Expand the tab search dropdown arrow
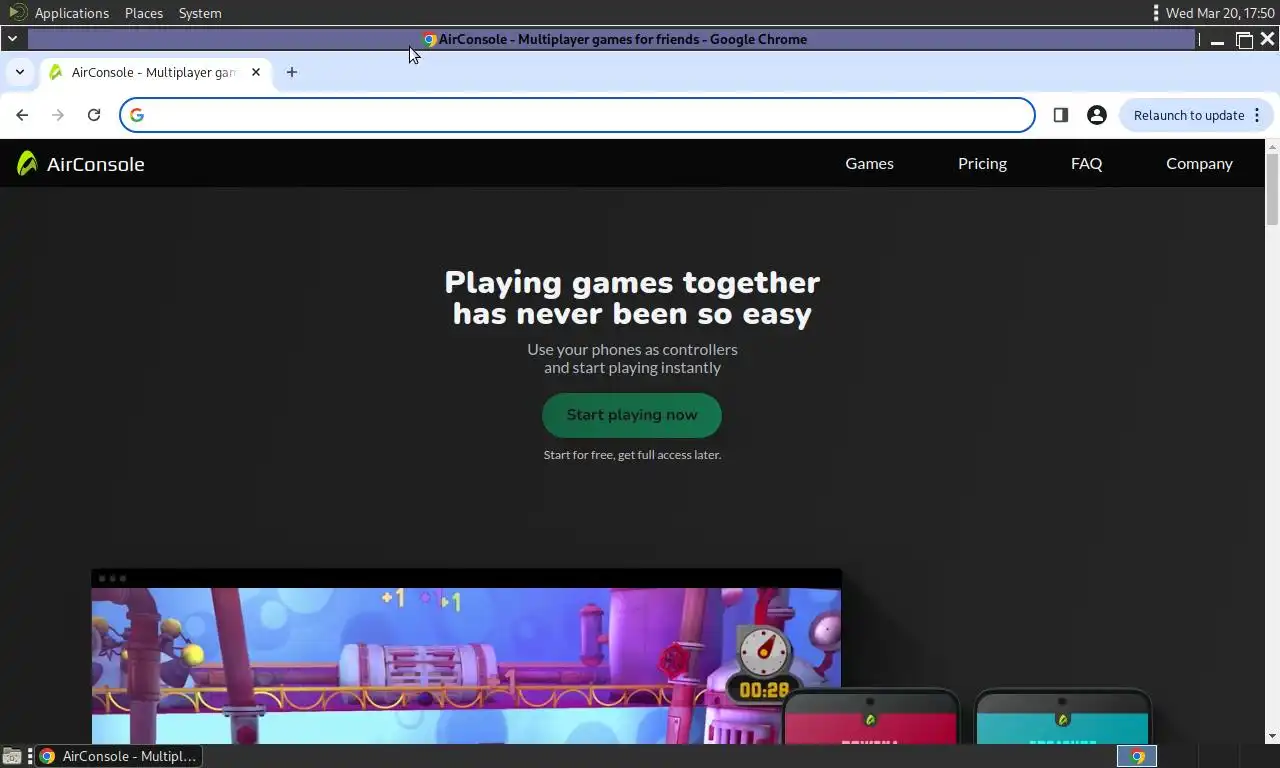 coord(19,72)
